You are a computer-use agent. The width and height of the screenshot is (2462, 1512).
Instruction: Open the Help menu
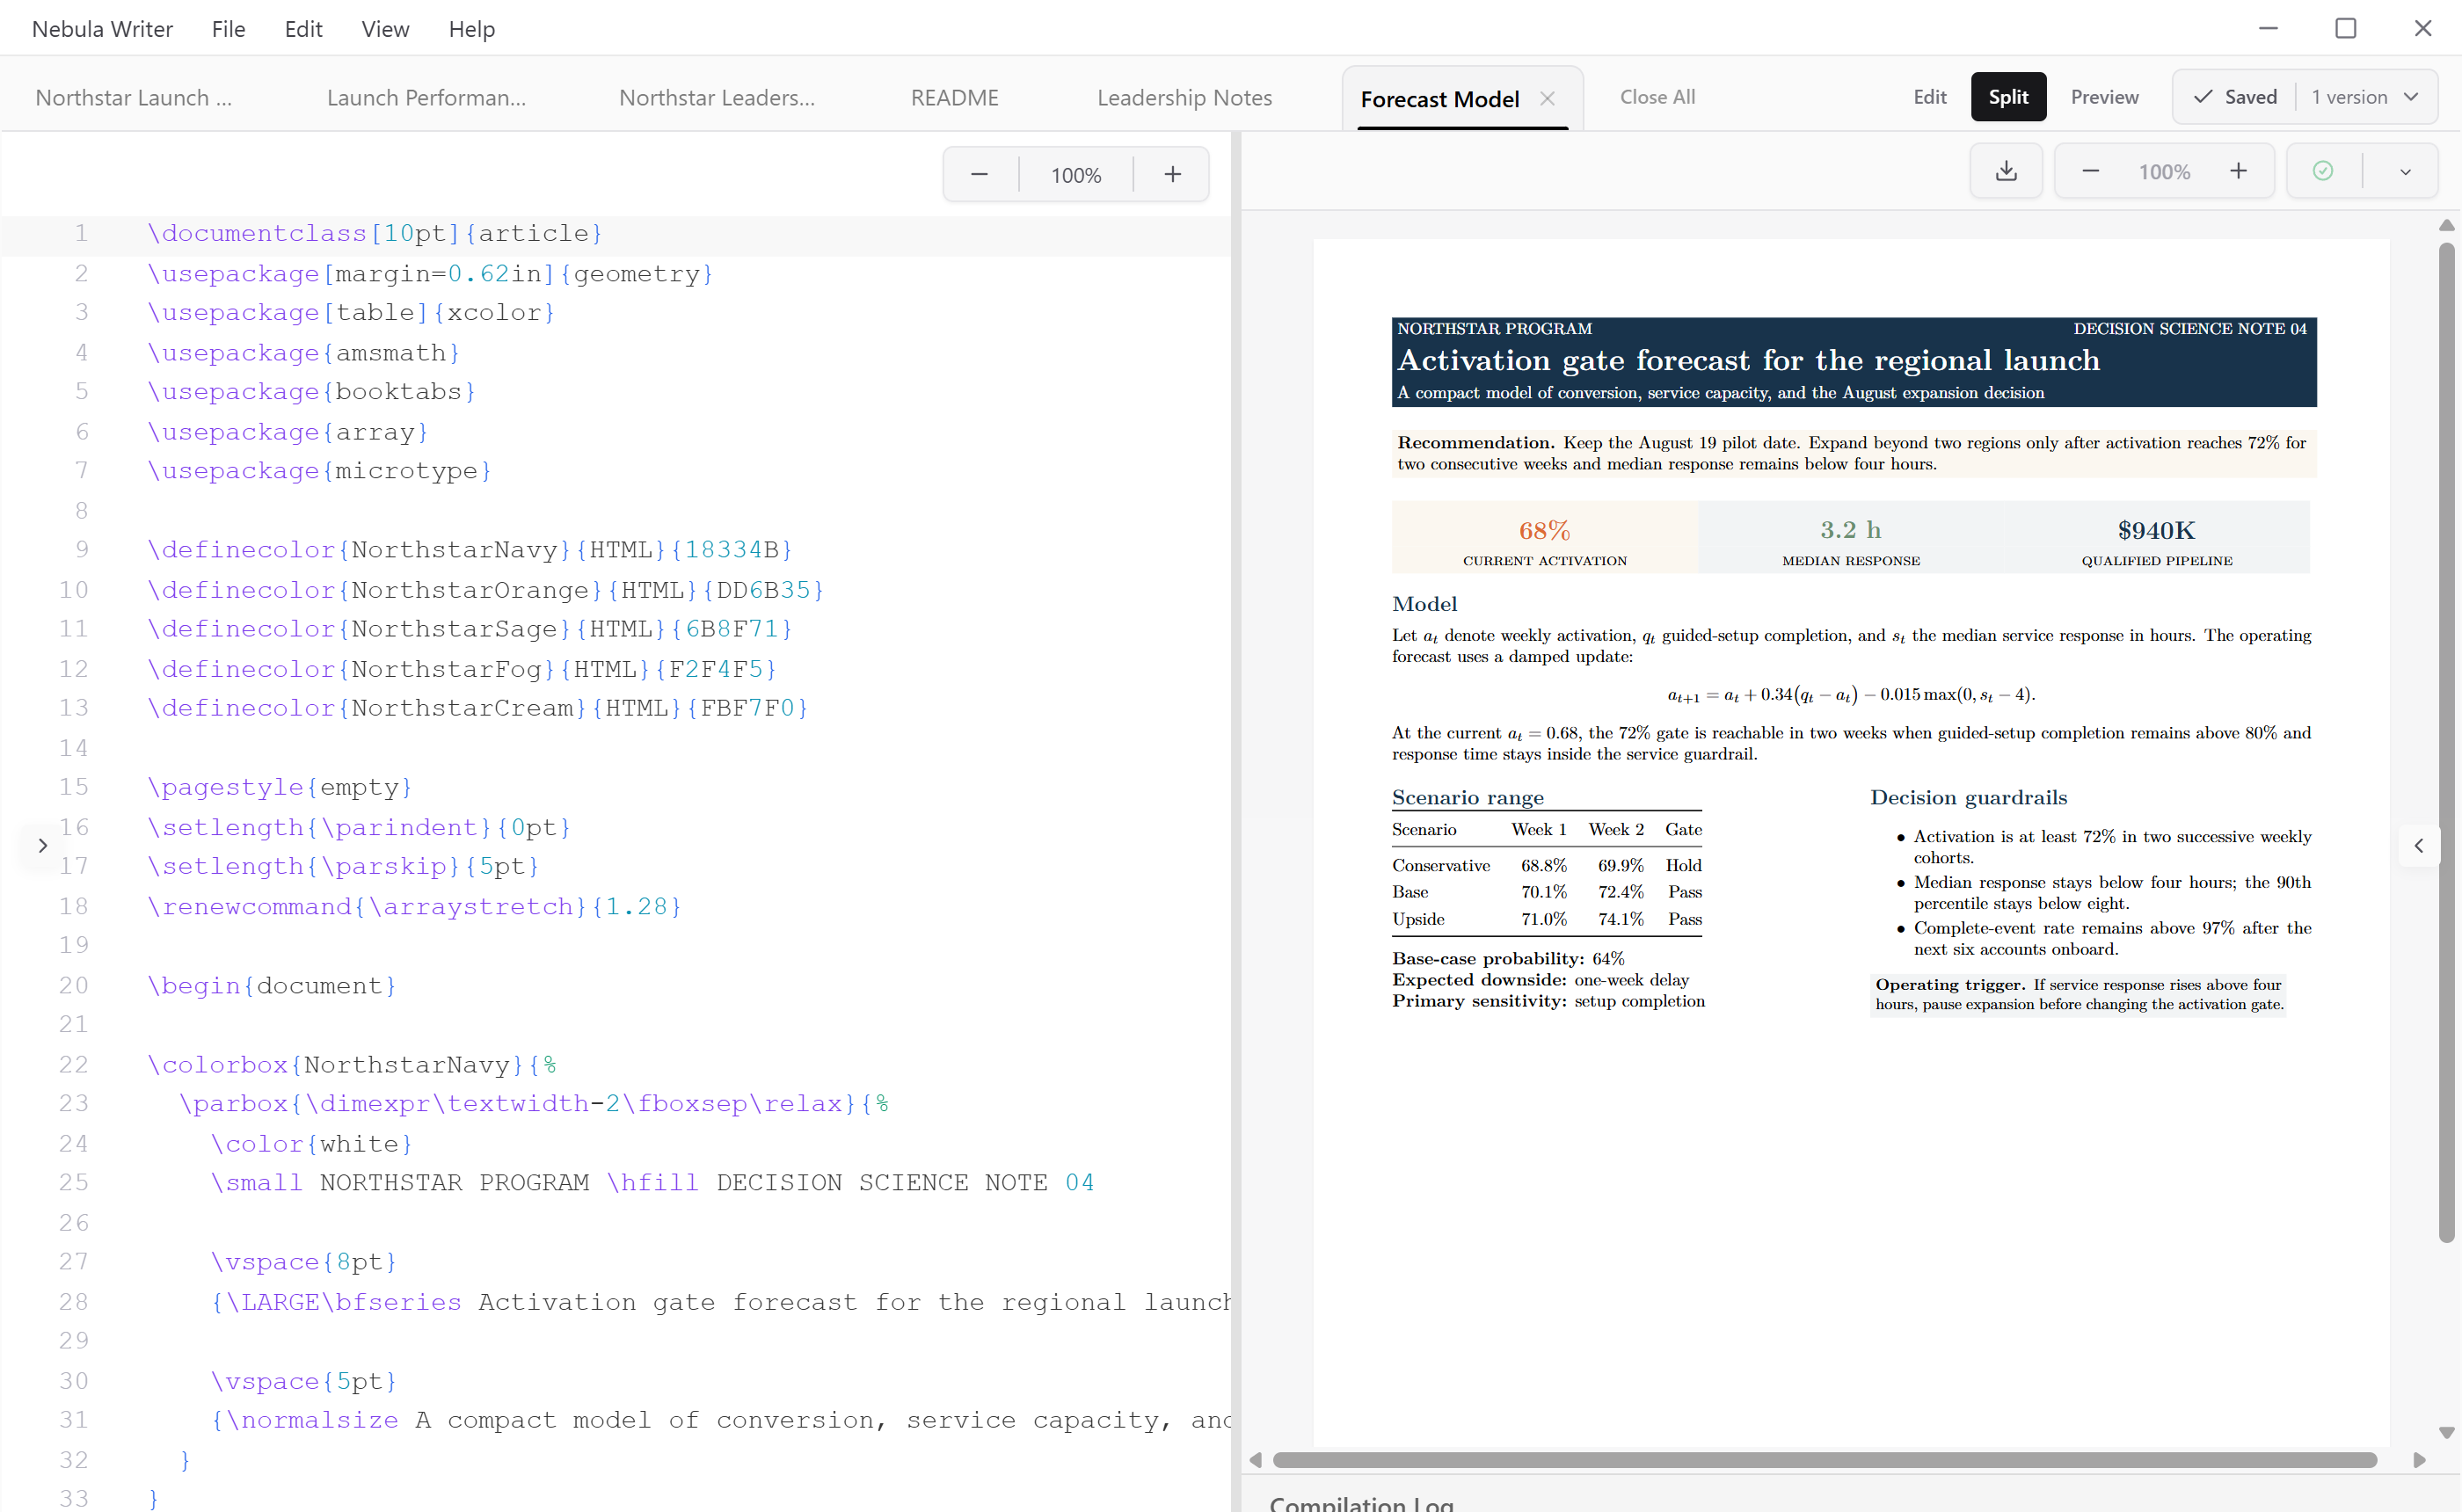click(x=471, y=28)
